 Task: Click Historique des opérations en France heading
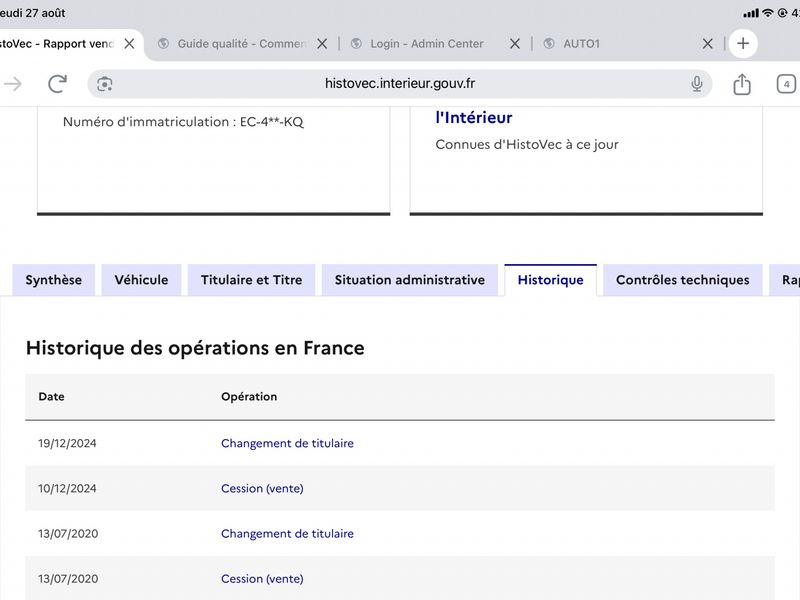[x=195, y=348]
